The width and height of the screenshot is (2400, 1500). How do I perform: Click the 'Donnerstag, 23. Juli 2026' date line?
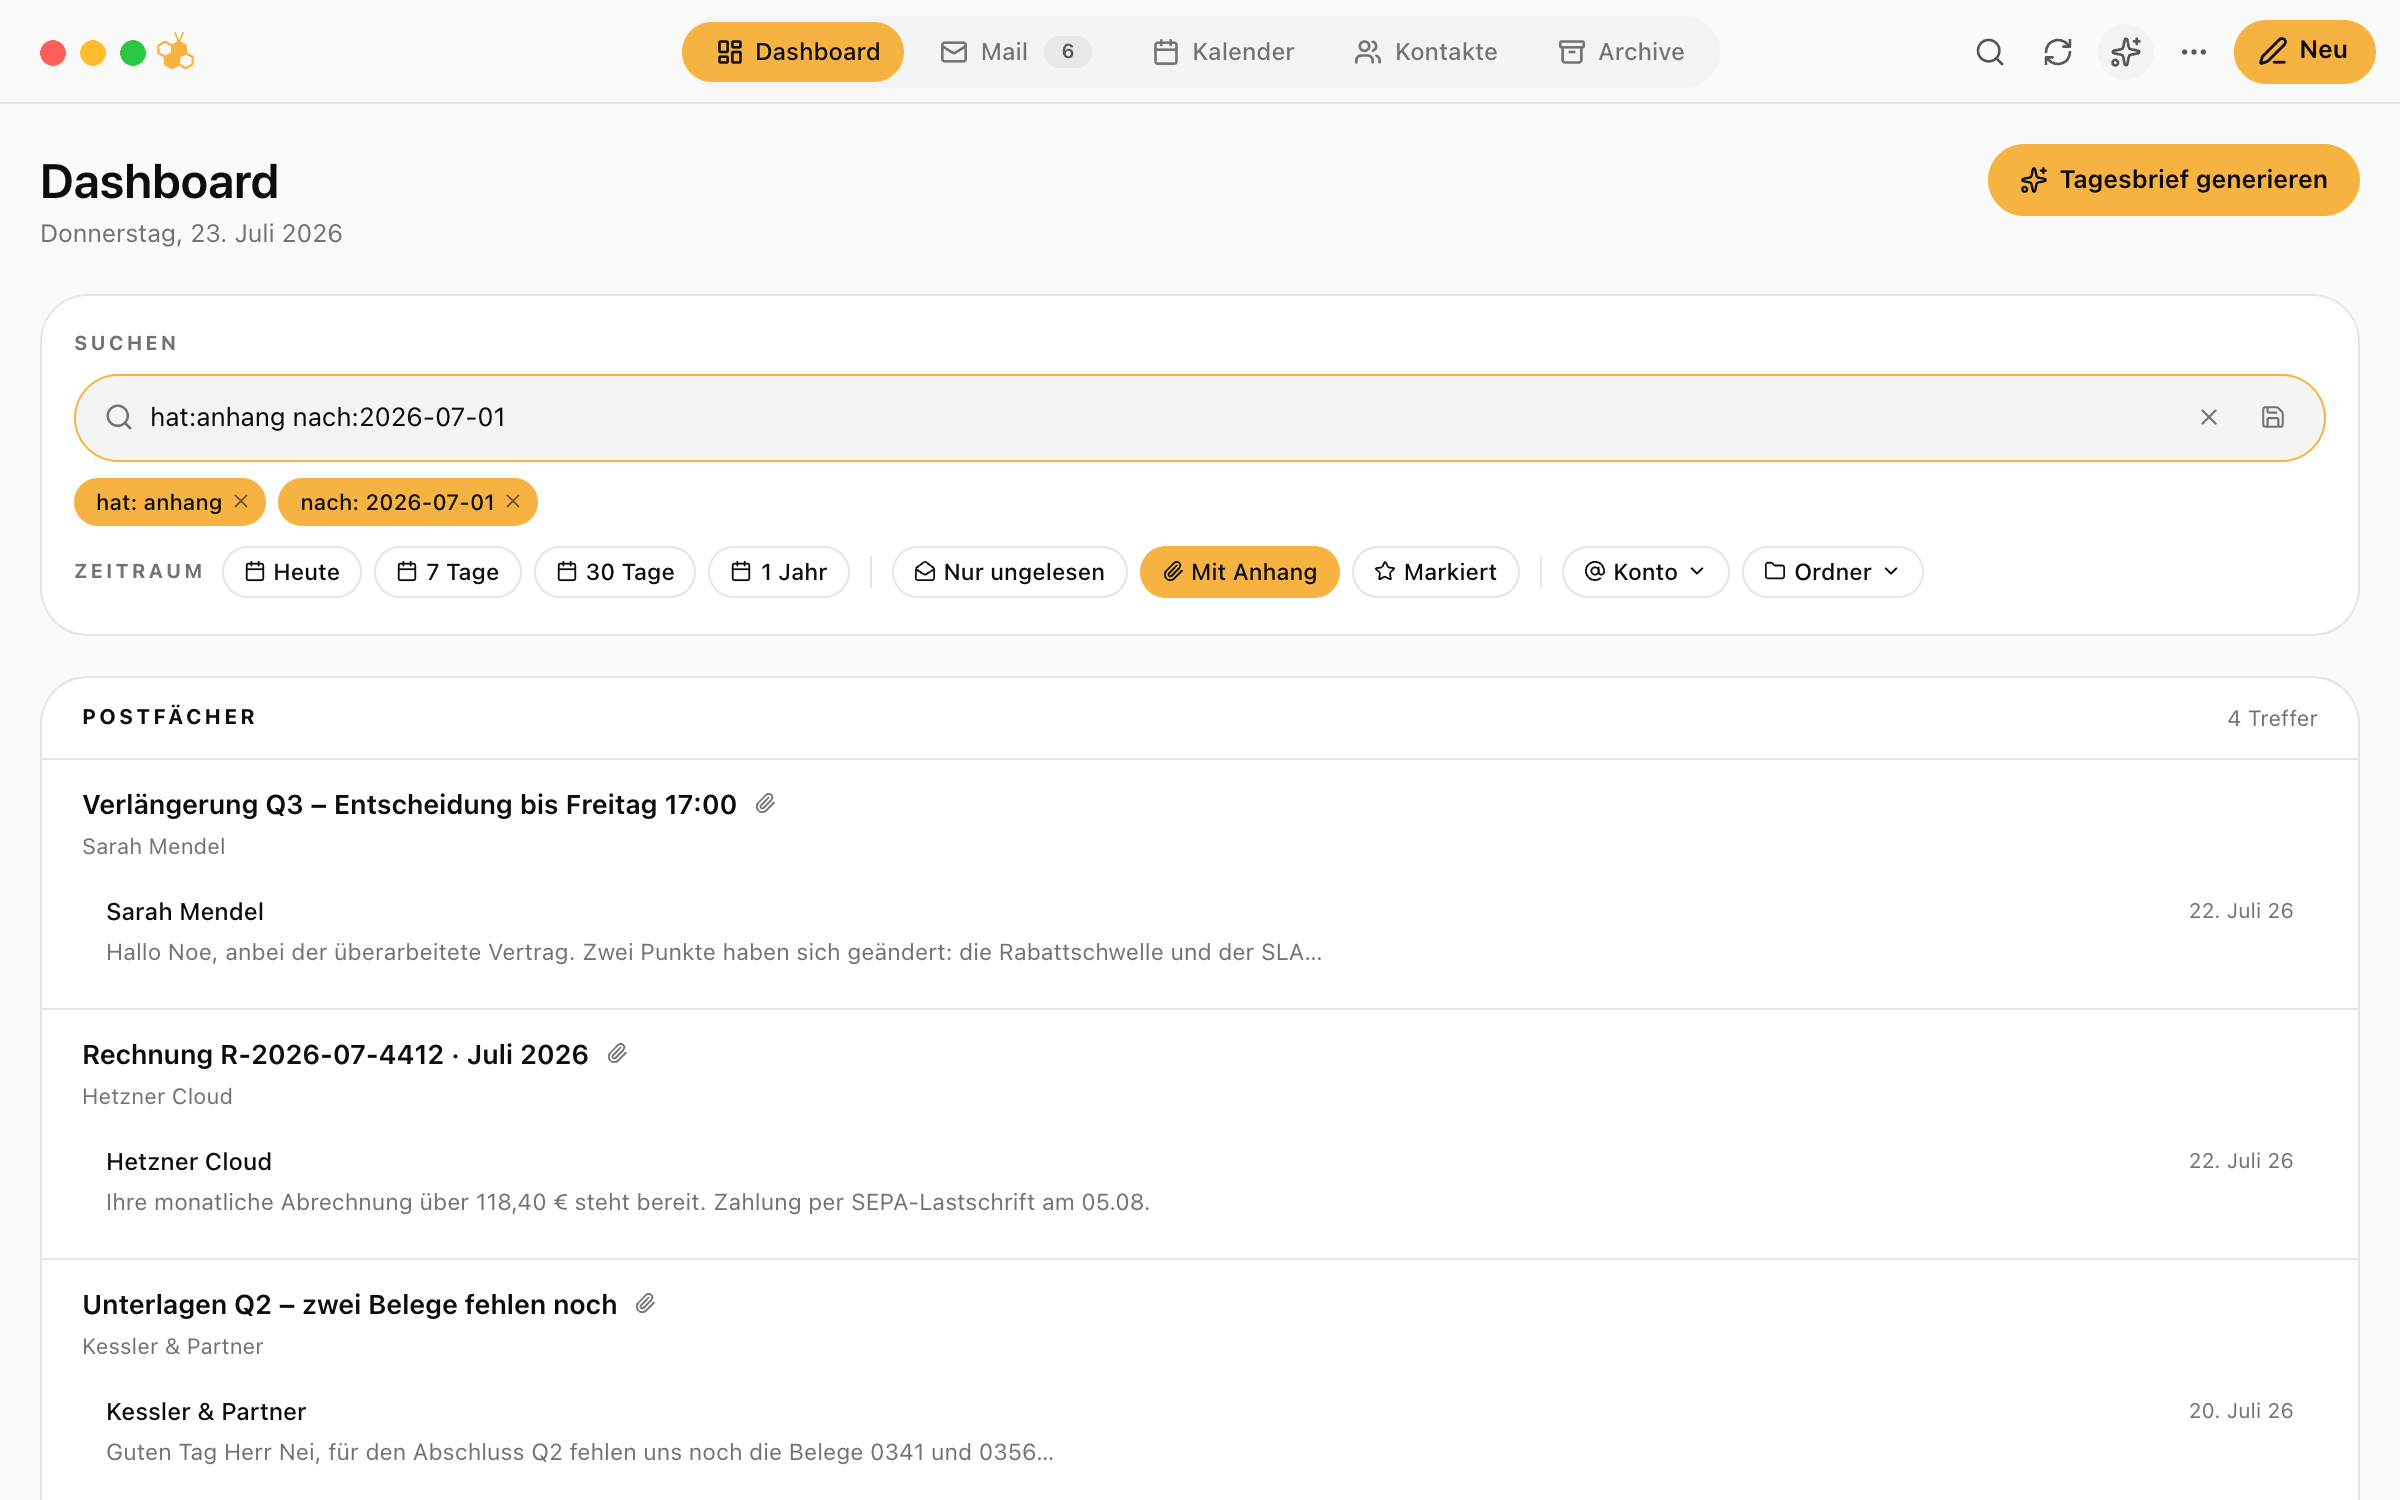point(191,233)
